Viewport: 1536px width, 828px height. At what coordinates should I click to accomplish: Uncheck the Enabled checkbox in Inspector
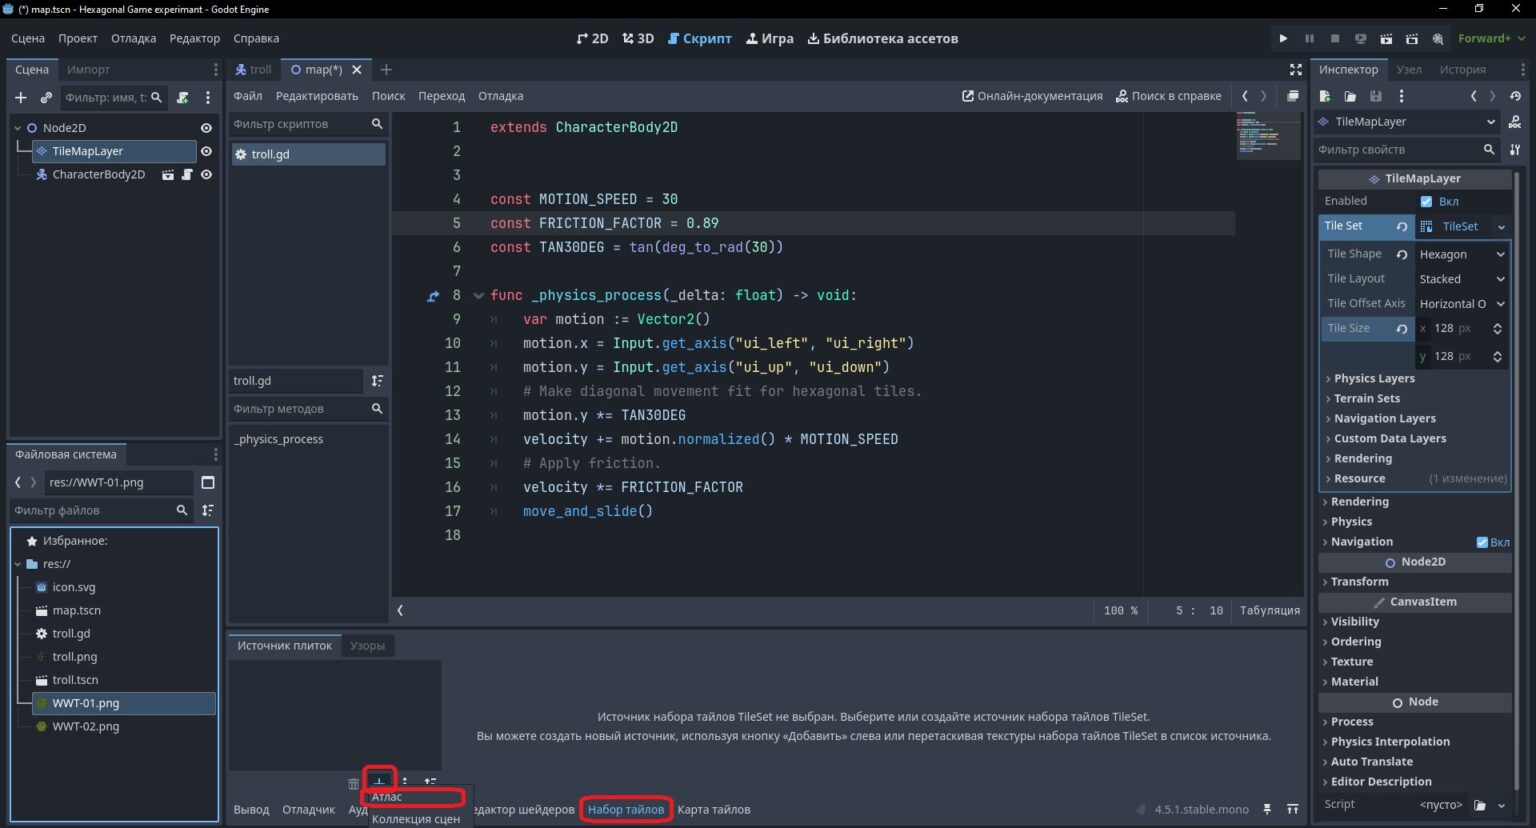(1427, 201)
